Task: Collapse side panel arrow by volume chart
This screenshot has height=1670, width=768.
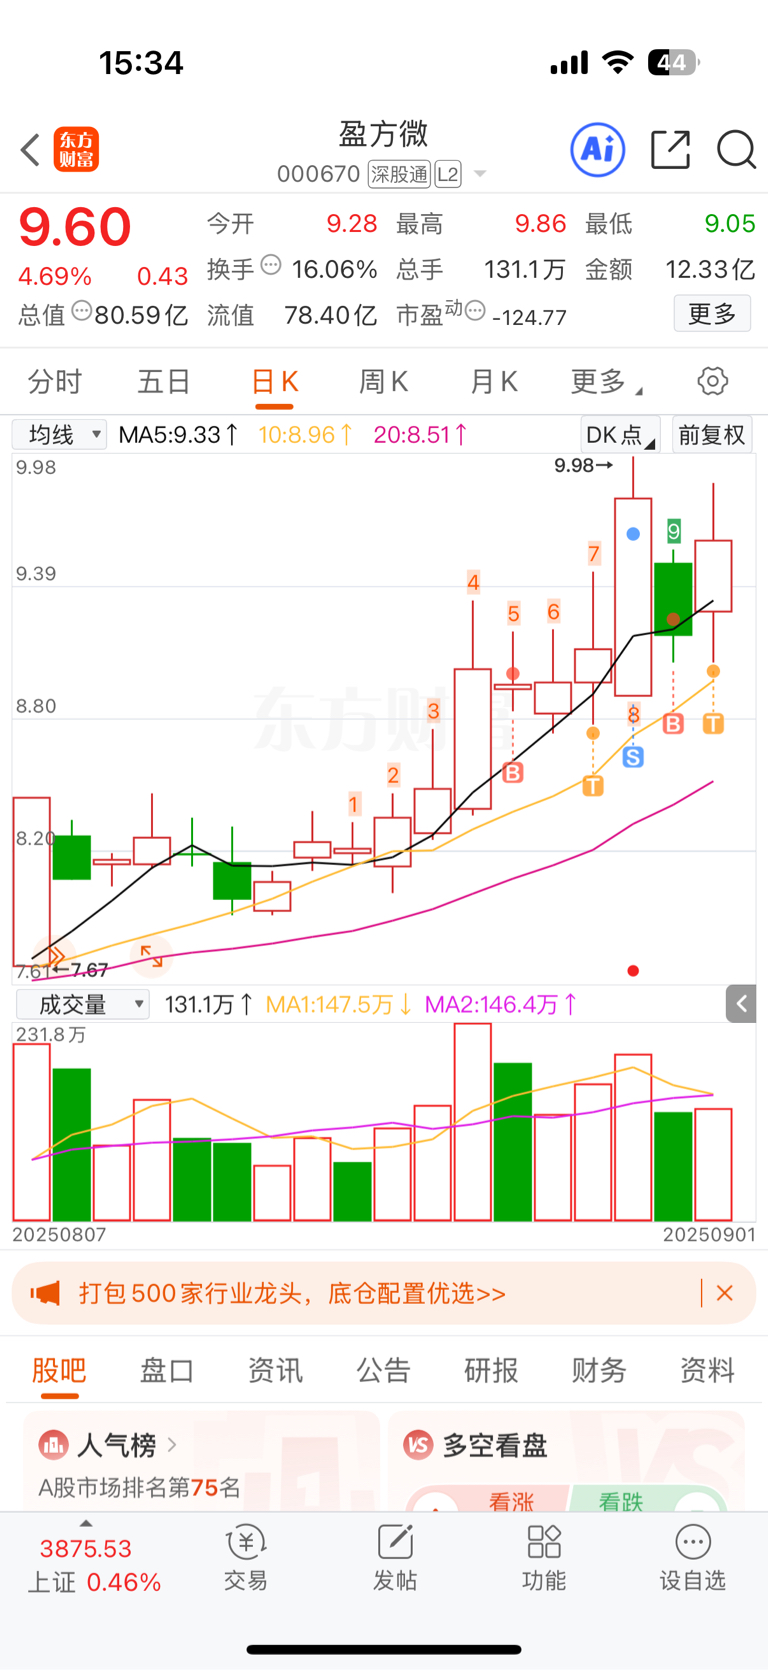Action: click(x=741, y=1003)
